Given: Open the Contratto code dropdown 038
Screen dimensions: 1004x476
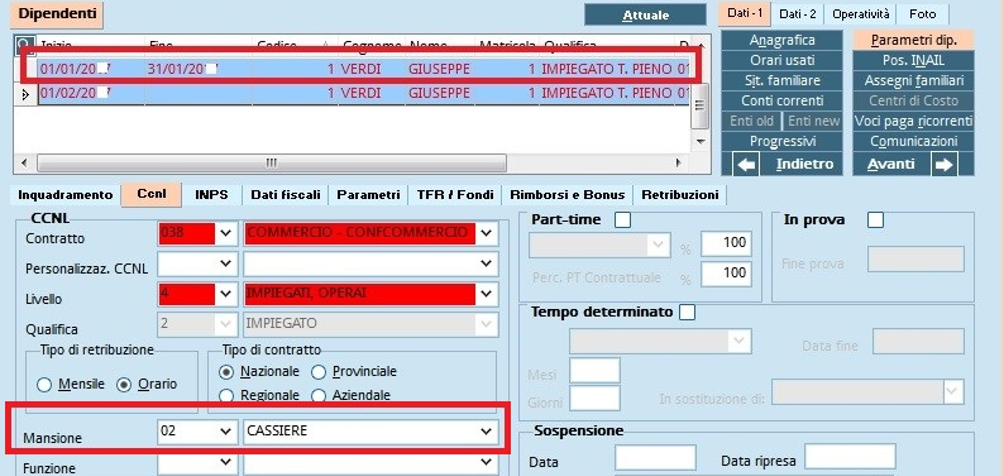Looking at the screenshot, I should (226, 233).
